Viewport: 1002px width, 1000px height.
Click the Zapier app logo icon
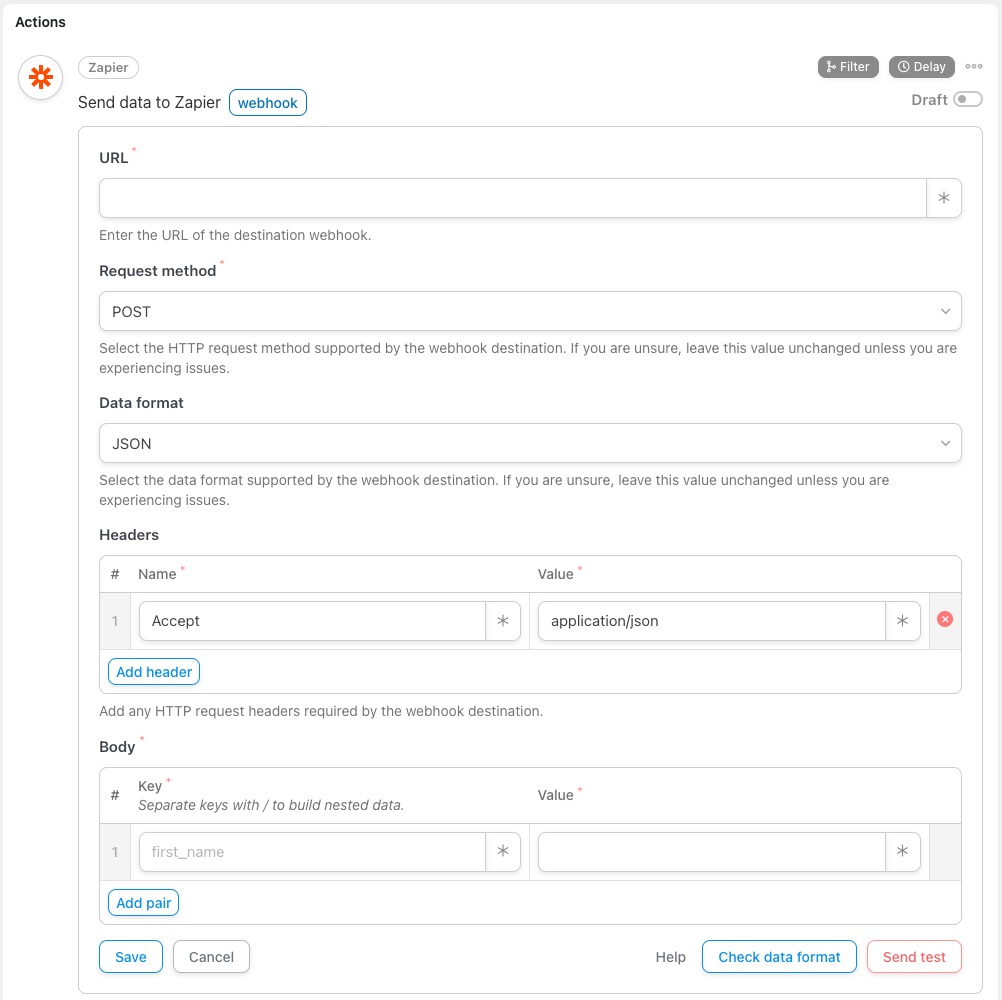pos(40,77)
